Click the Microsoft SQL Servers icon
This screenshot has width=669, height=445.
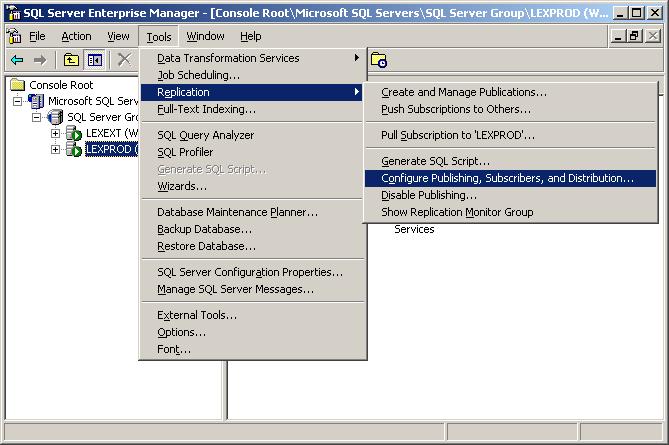click(x=36, y=101)
